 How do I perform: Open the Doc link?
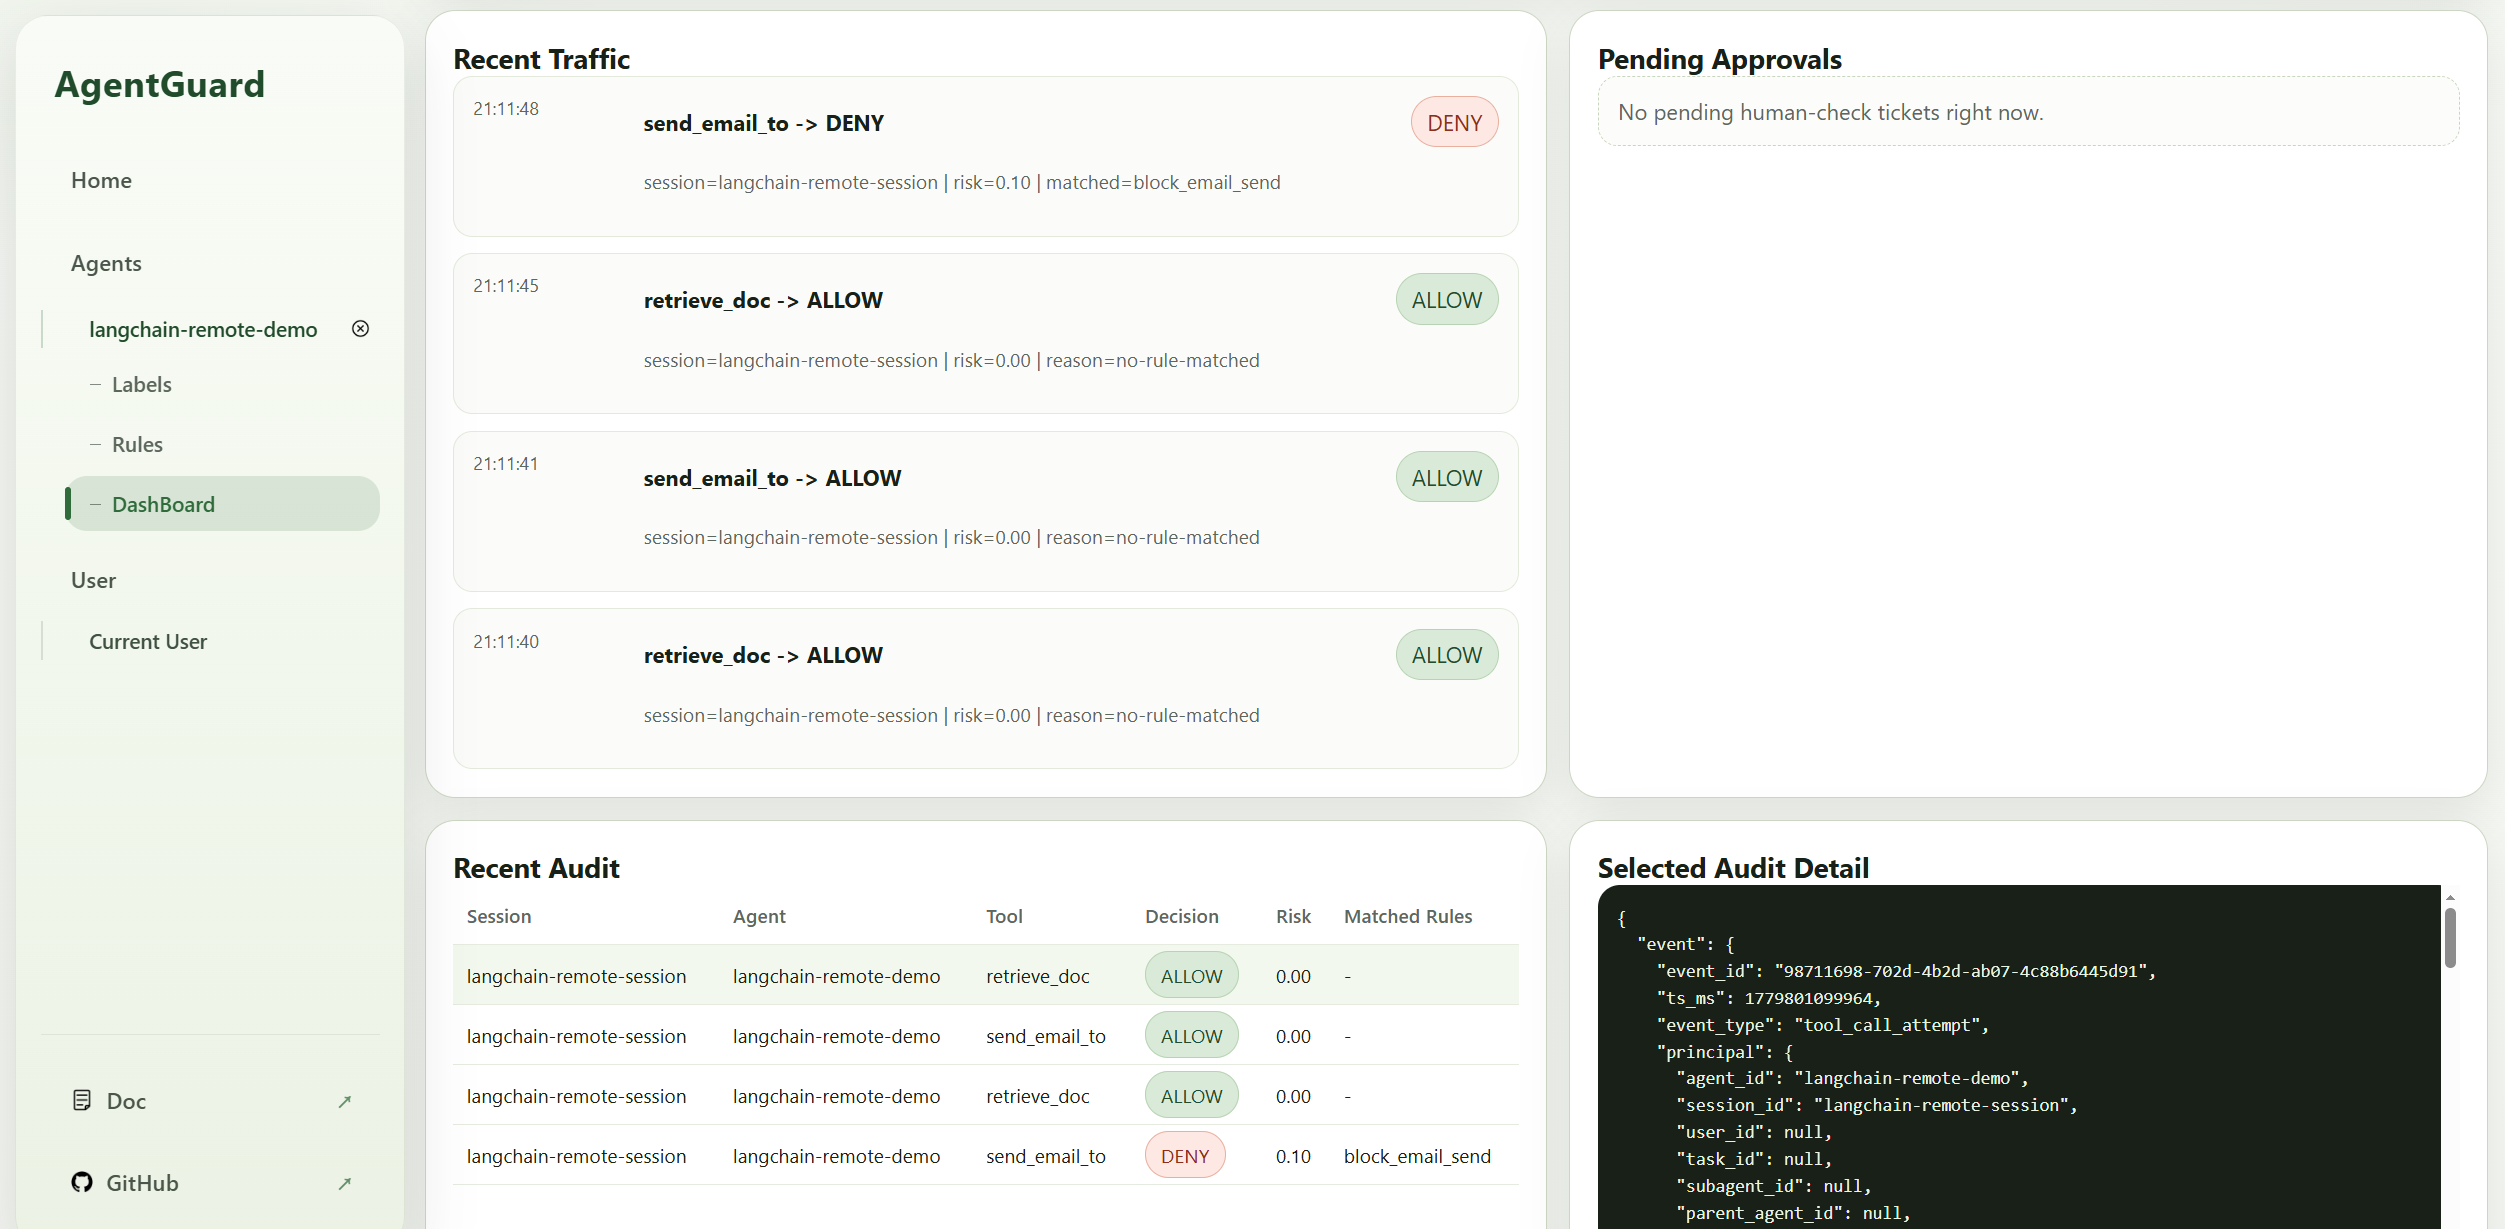coord(126,1101)
